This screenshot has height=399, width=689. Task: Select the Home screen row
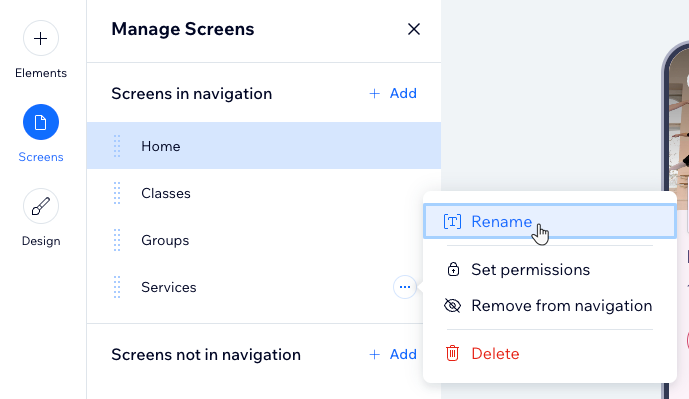(264, 145)
